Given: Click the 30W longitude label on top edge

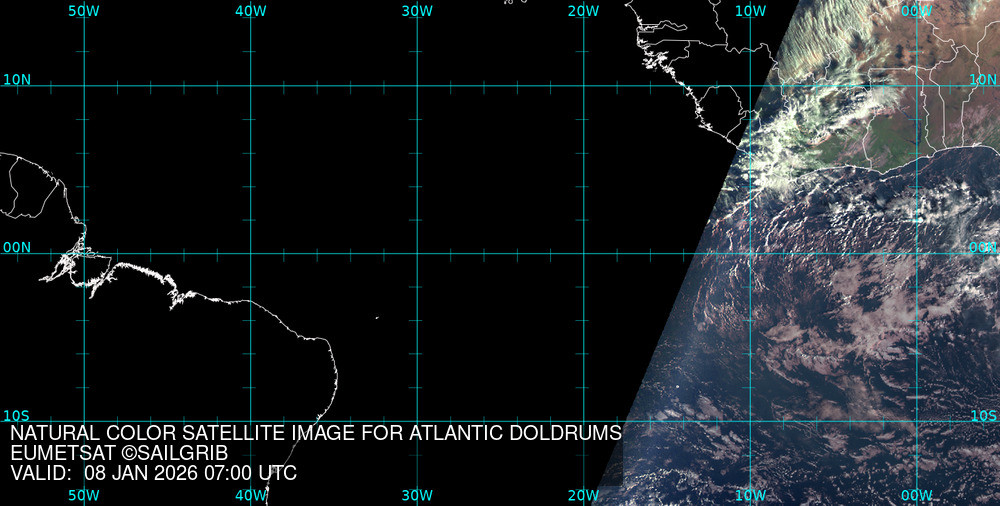Looking at the screenshot, I should [x=417, y=10].
